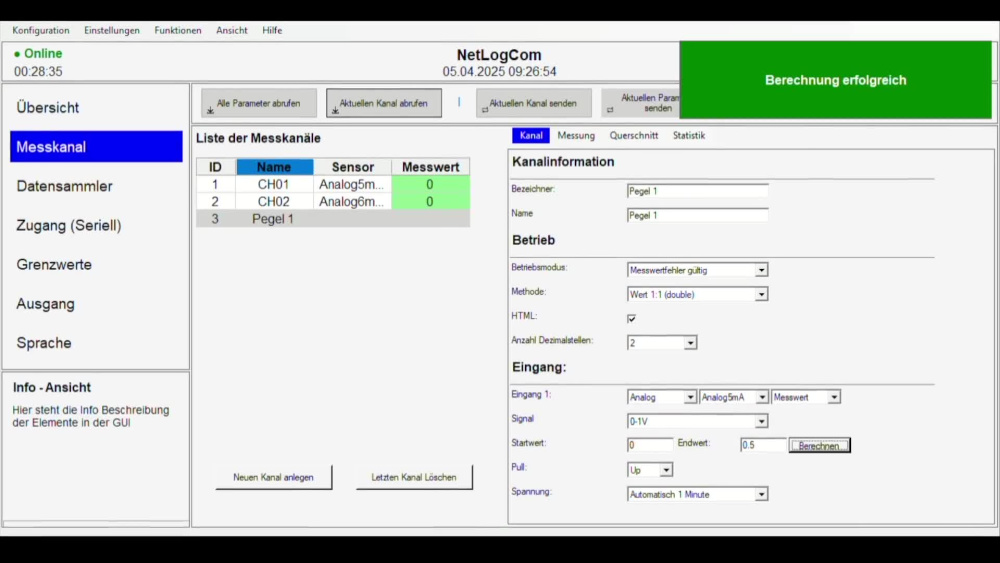Click the green Messwert cell of CH02

(430, 201)
